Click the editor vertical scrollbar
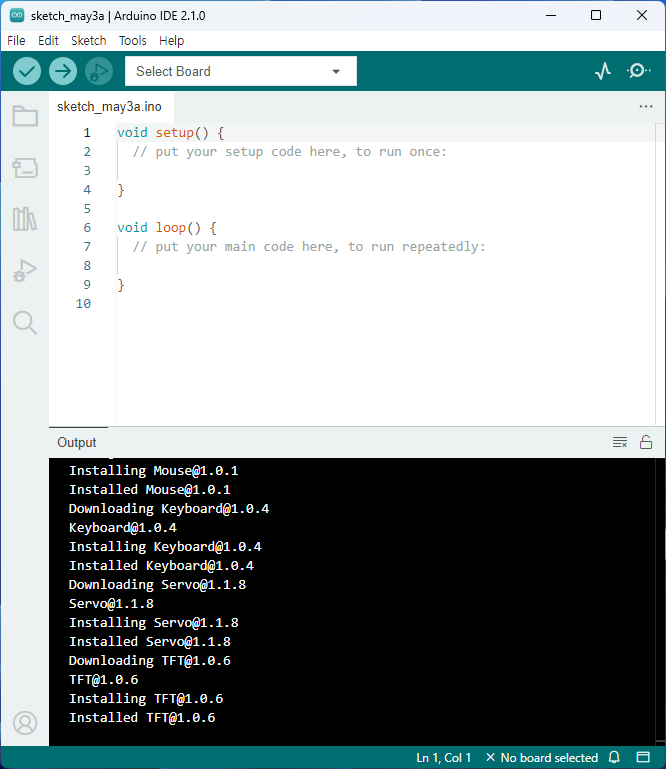The width and height of the screenshot is (666, 769). (x=660, y=274)
